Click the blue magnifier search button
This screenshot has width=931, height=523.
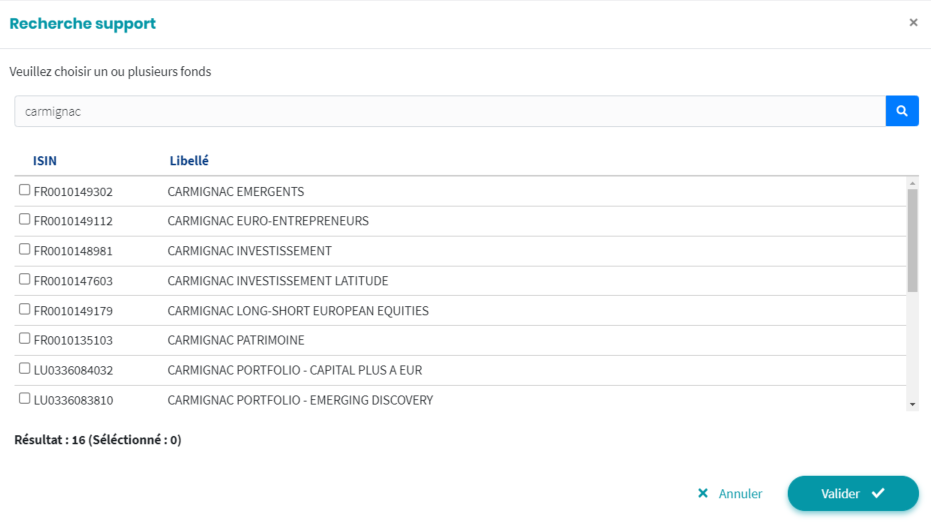pos(901,111)
